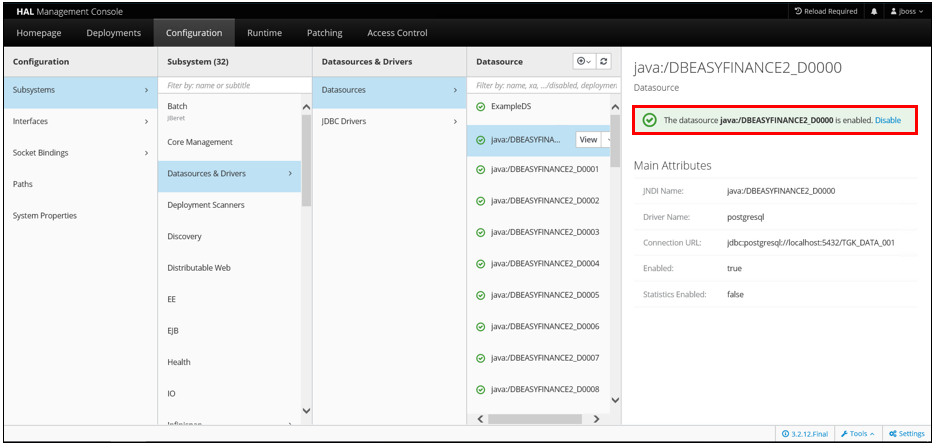Open the 3.2.12.Final version info
The height and width of the screenshot is (445, 933).
pyautogui.click(x=804, y=434)
